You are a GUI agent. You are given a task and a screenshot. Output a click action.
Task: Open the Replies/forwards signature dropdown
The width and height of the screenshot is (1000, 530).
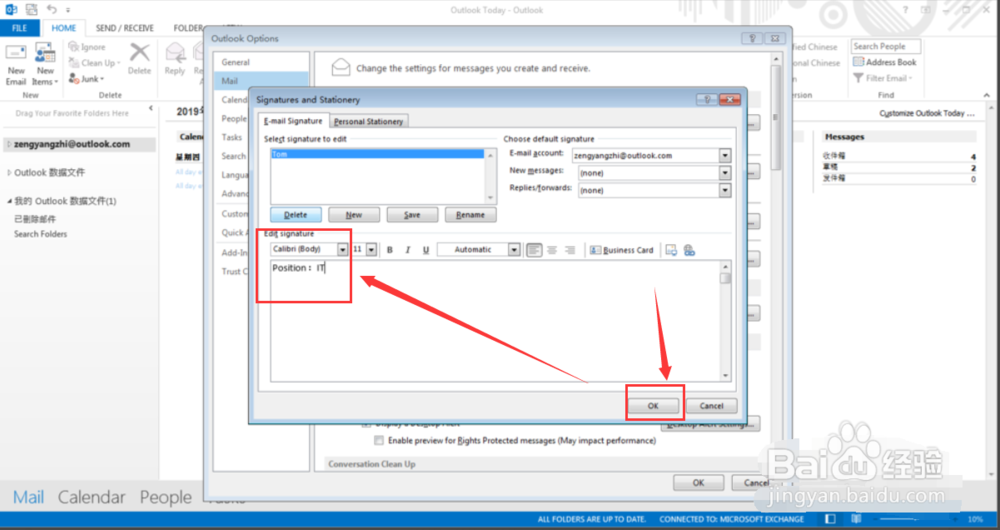coord(724,190)
